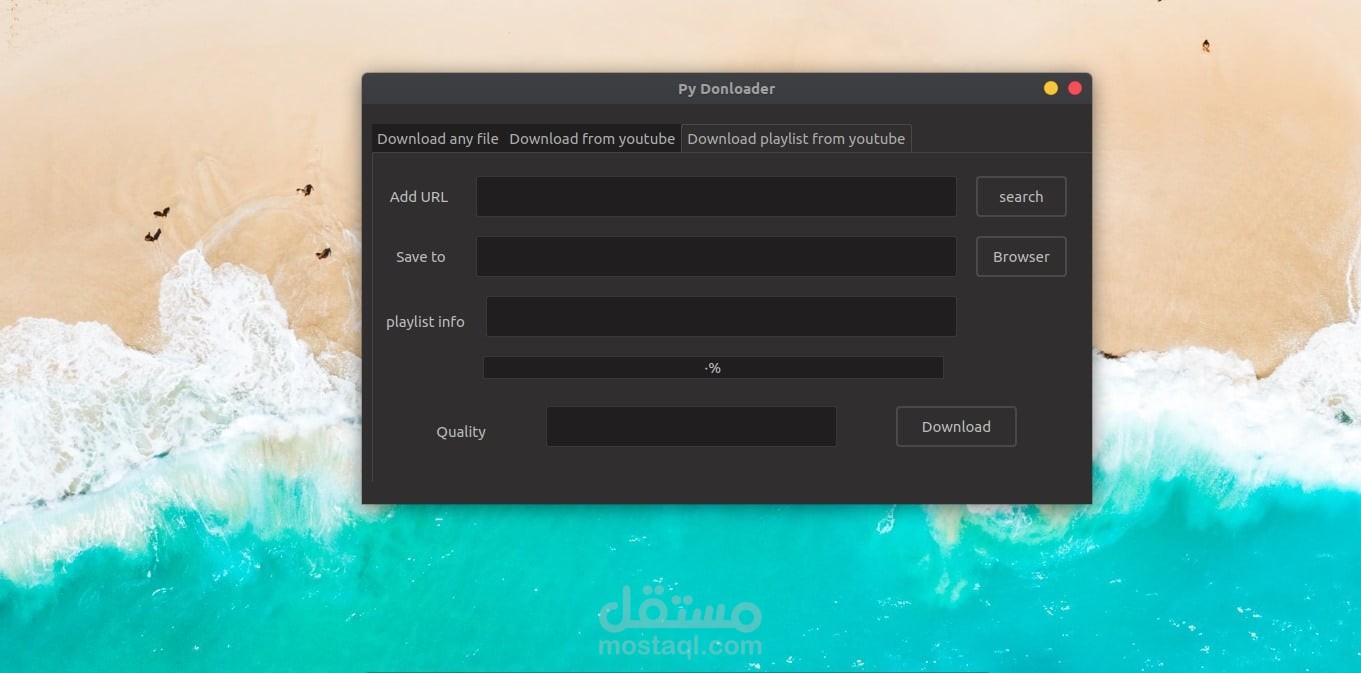Close Py Donloader with the red button
Screen dimensions: 1361x673
(1075, 88)
